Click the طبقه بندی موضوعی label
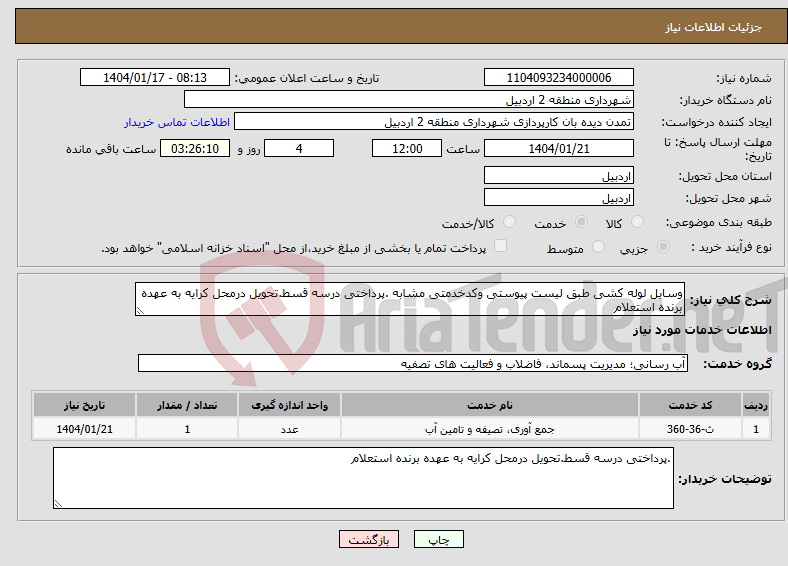Image resolution: width=788 pixels, height=566 pixels. coord(719,222)
